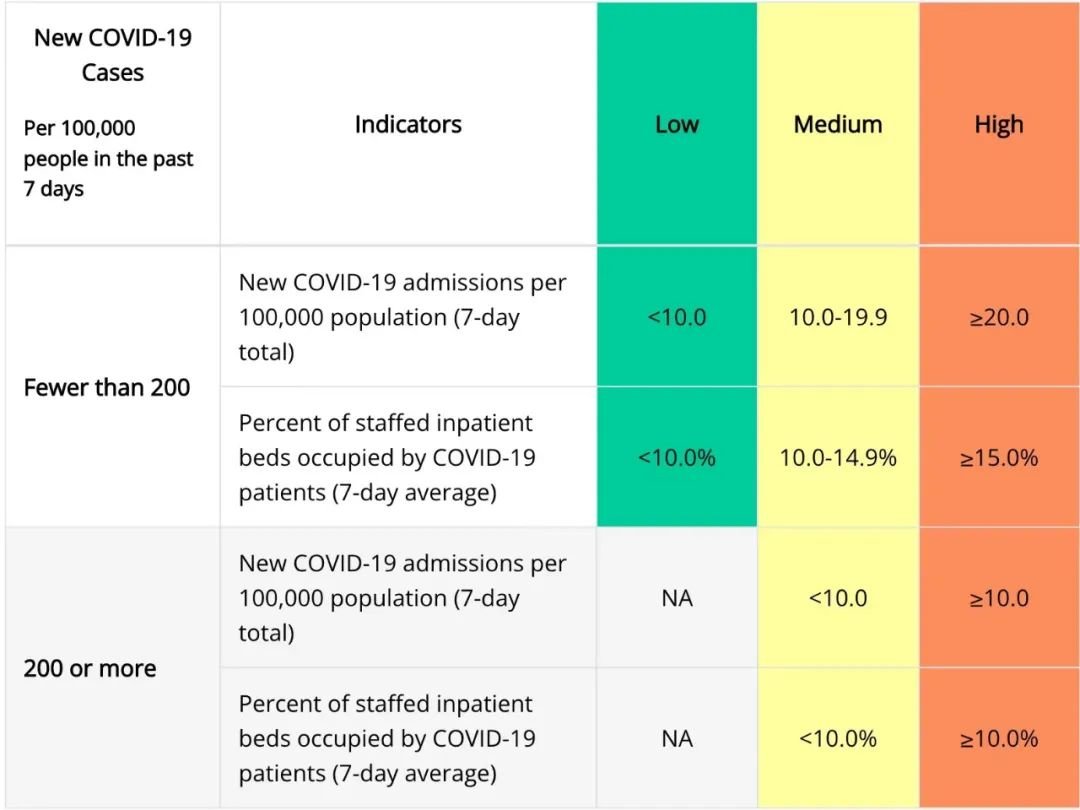Screen dimensions: 1080x810
Task: Click the 10.0-19.9 medium cell
Action: tap(838, 317)
